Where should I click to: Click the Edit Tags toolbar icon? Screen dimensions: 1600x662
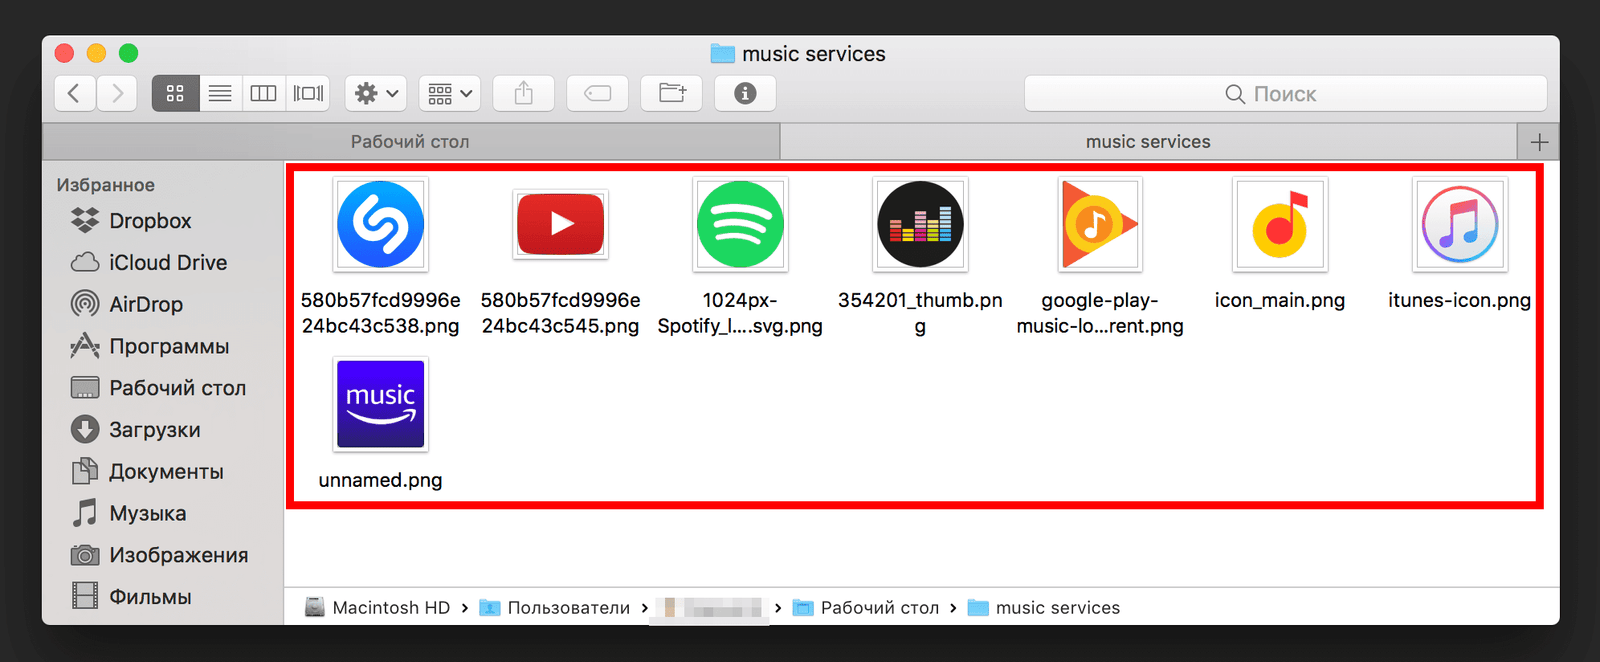597,94
